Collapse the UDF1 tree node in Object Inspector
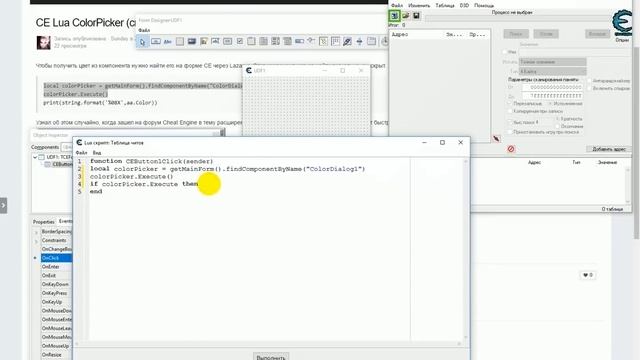The width and height of the screenshot is (640, 360). [x=35, y=157]
